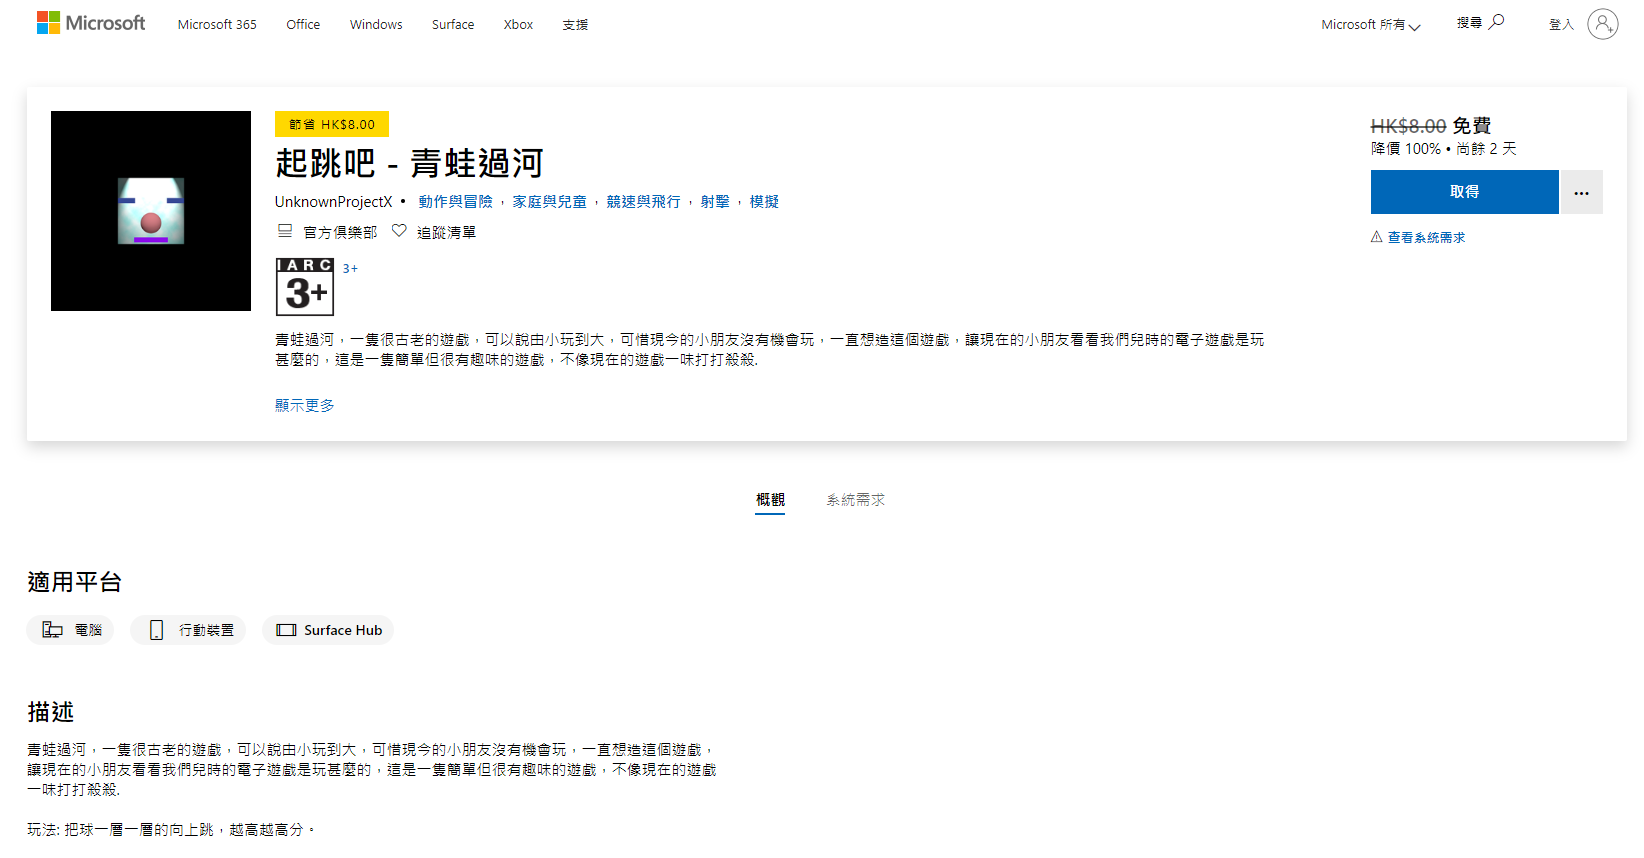Click the HK$8.00 strikethrough price
The image size is (1644, 858).
[x=1408, y=126]
